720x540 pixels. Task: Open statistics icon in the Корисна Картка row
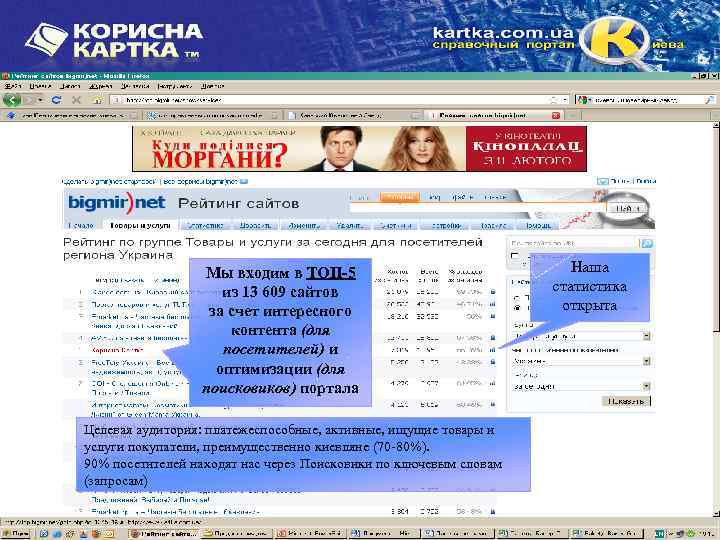pos(493,350)
